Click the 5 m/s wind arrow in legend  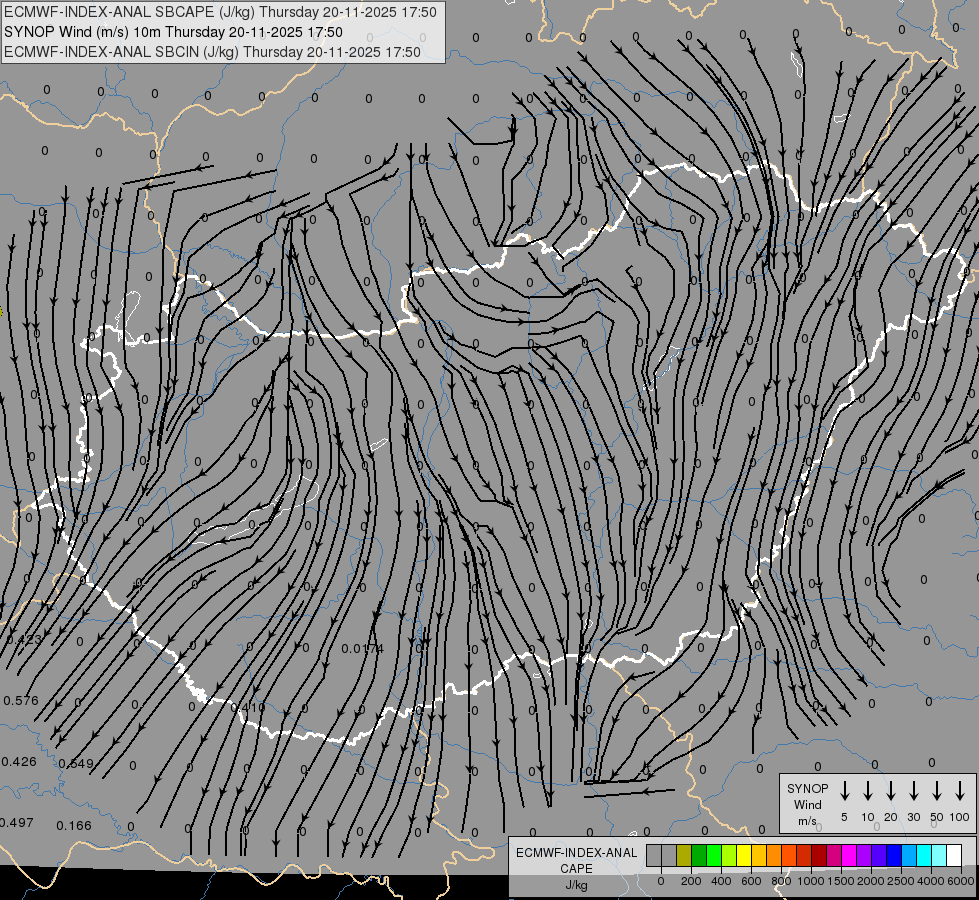pyautogui.click(x=844, y=791)
